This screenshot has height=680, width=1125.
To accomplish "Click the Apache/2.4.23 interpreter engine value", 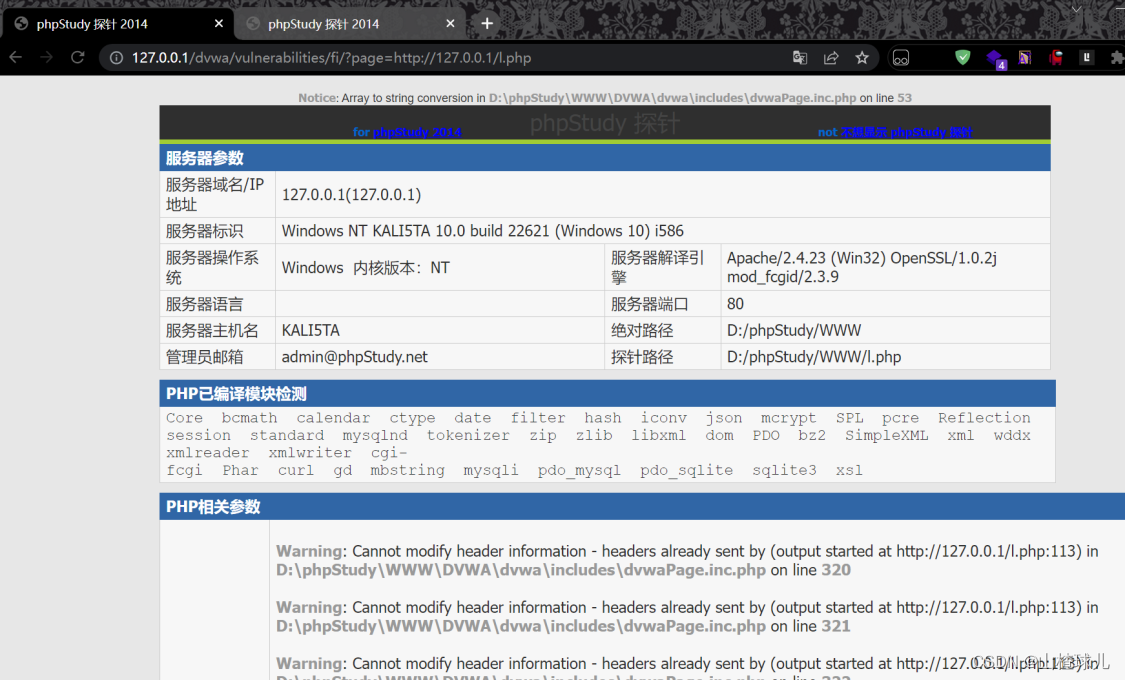I will tap(862, 267).
